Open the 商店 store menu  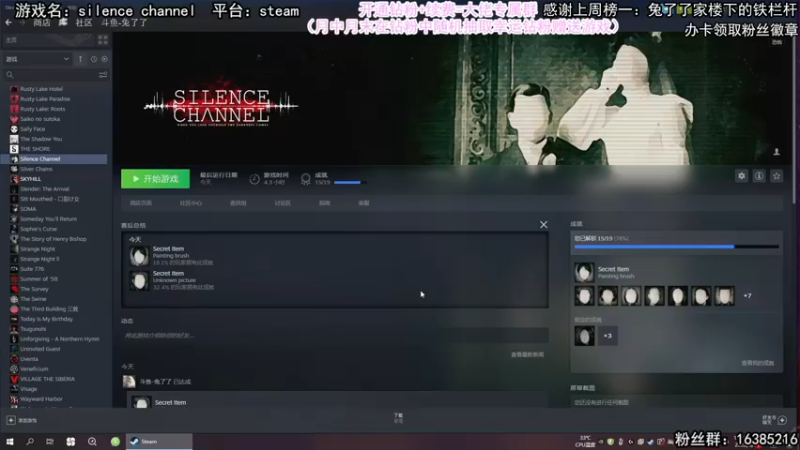41,23
